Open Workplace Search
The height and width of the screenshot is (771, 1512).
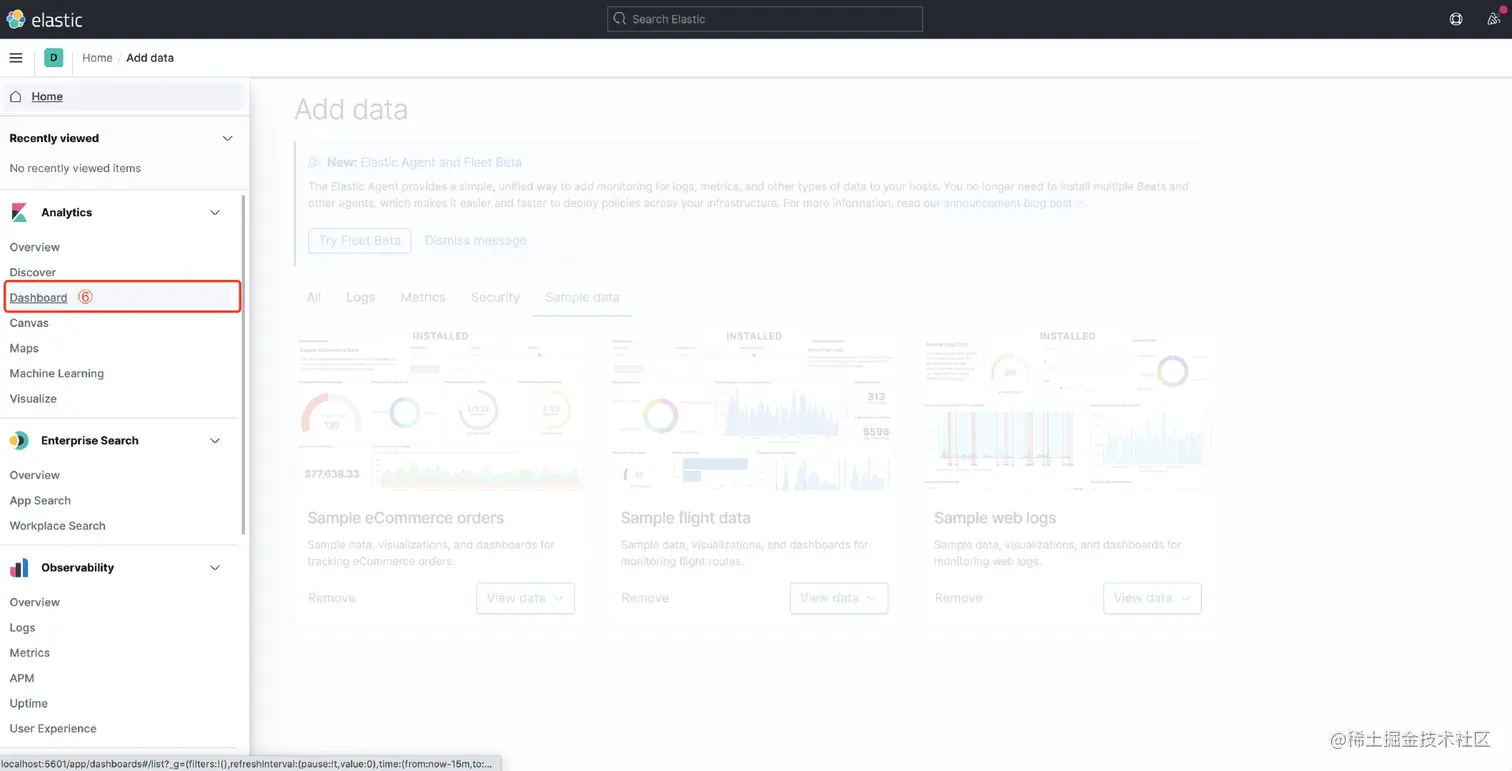pyautogui.click(x=57, y=526)
